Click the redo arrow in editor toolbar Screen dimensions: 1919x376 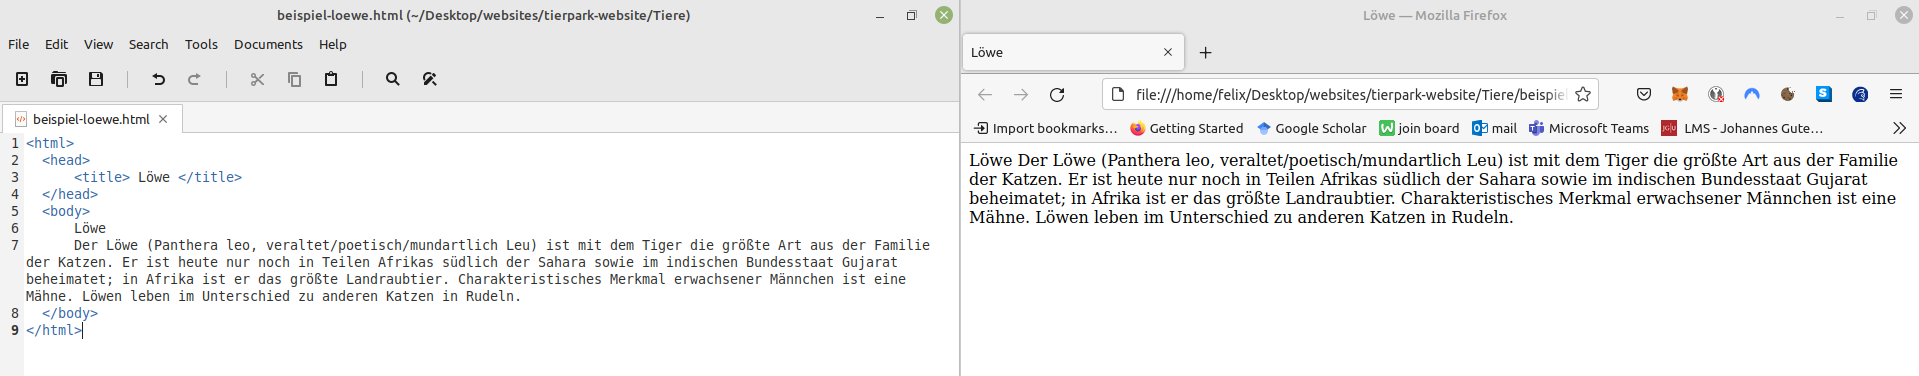[194, 79]
